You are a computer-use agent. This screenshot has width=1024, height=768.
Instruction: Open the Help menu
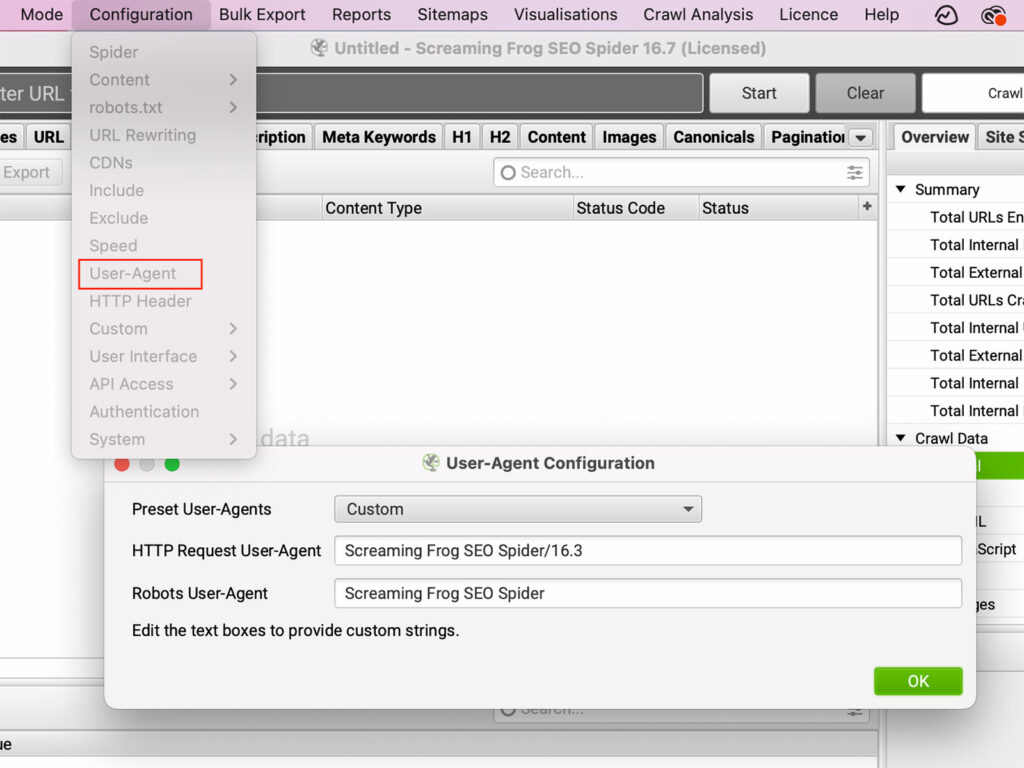[882, 14]
